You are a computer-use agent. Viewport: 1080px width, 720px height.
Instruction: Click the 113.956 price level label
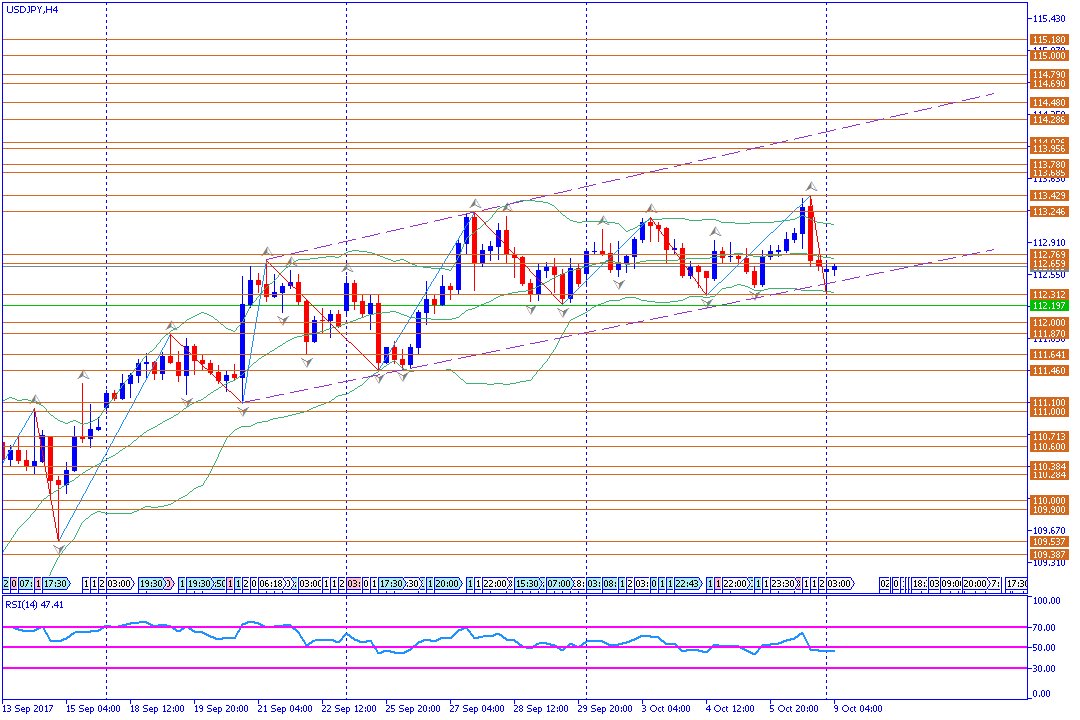point(1049,149)
